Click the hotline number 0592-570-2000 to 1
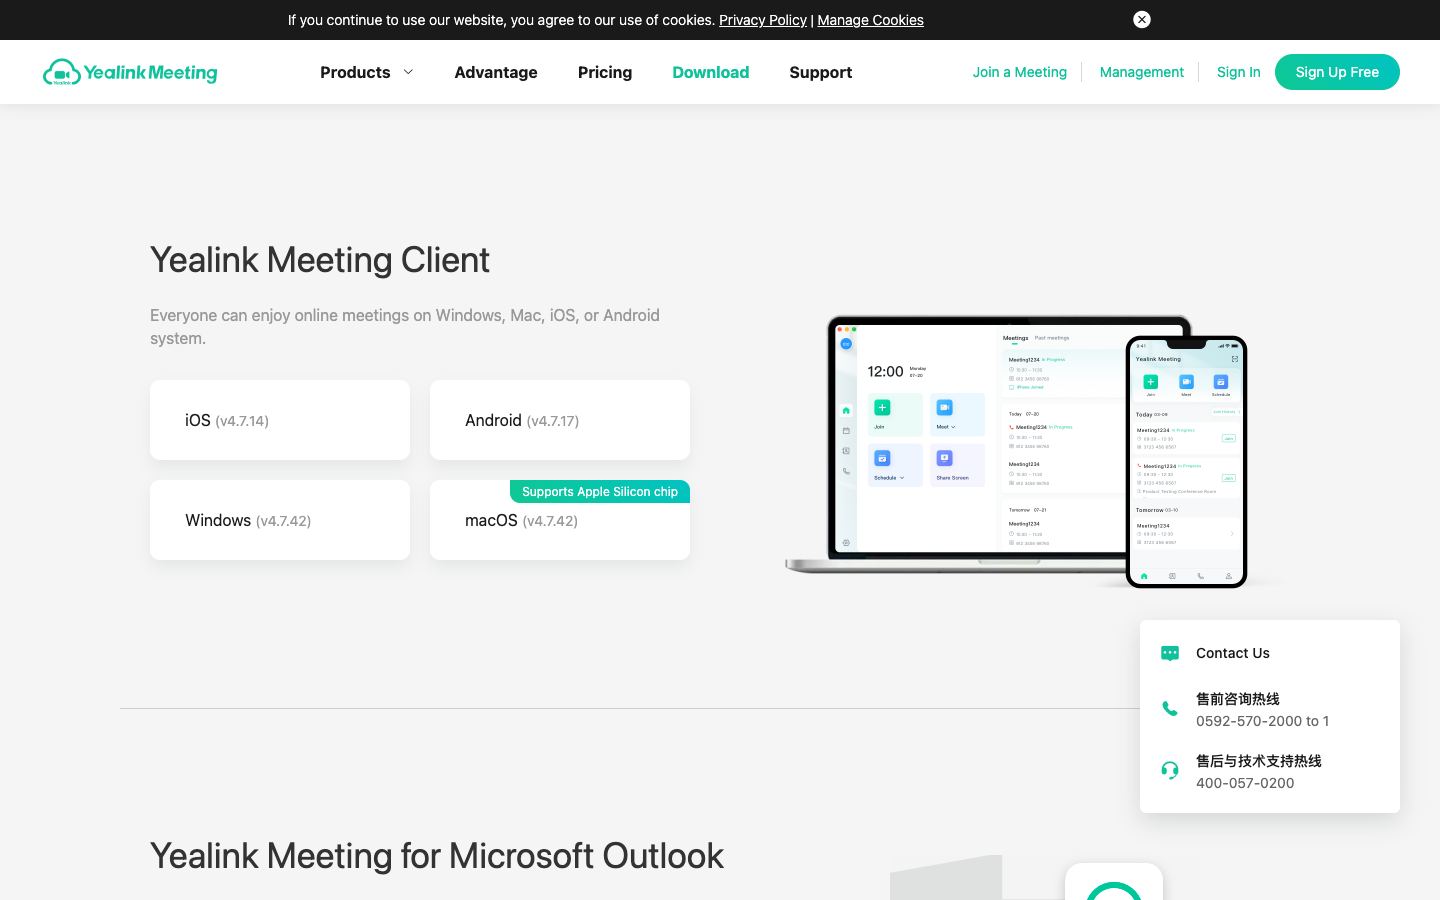The width and height of the screenshot is (1440, 900). tap(1262, 721)
